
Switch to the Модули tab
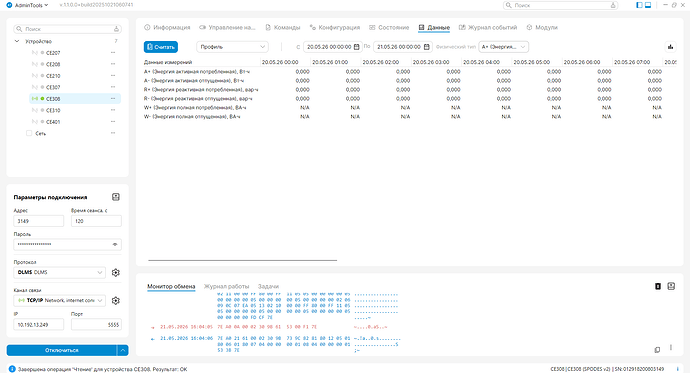tap(542, 27)
